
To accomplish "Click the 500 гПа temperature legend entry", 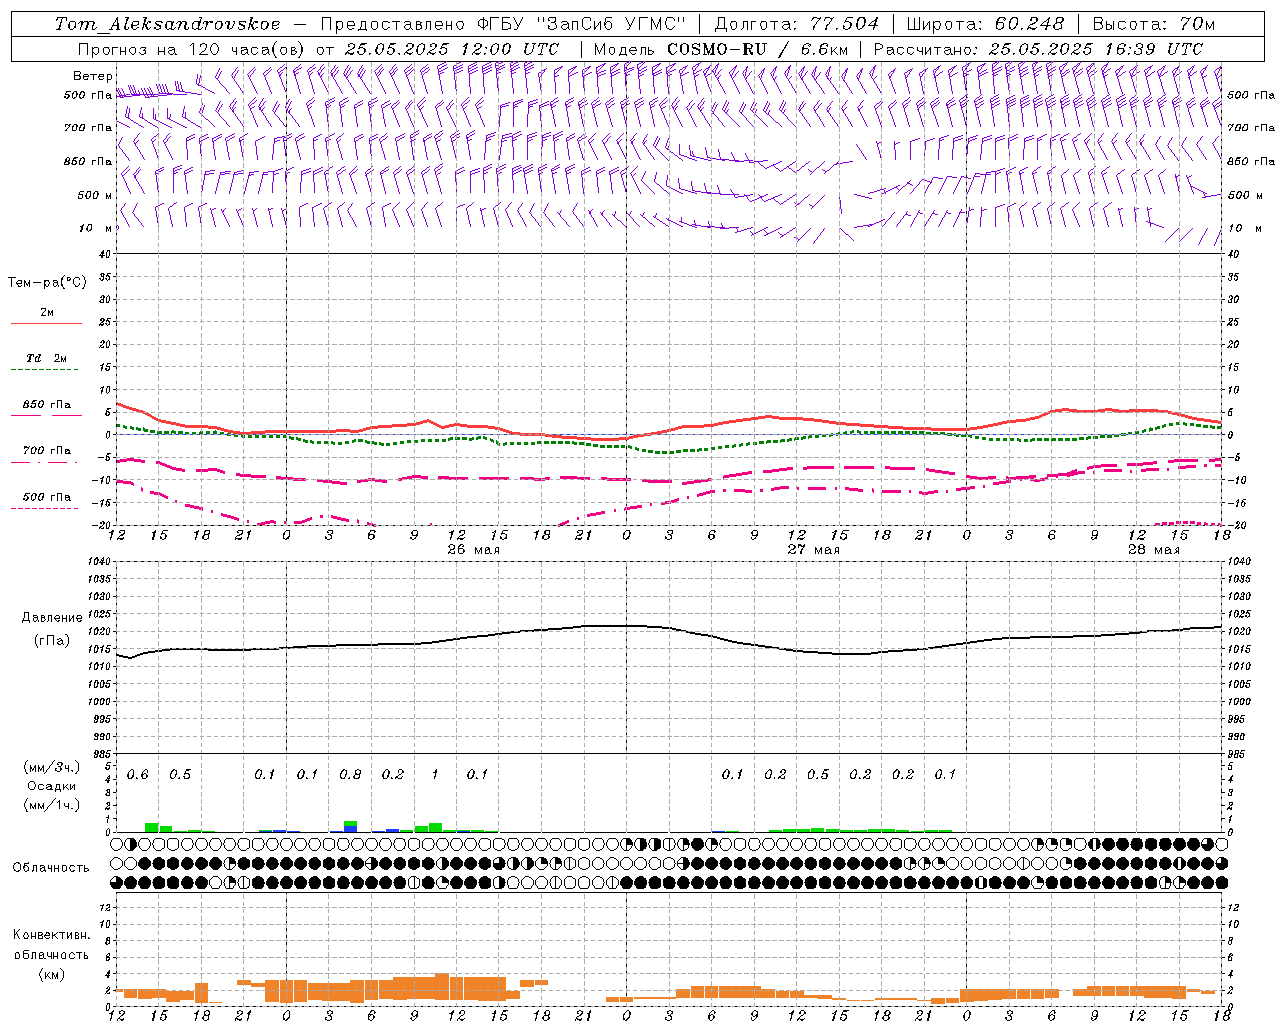I will click(x=47, y=496).
